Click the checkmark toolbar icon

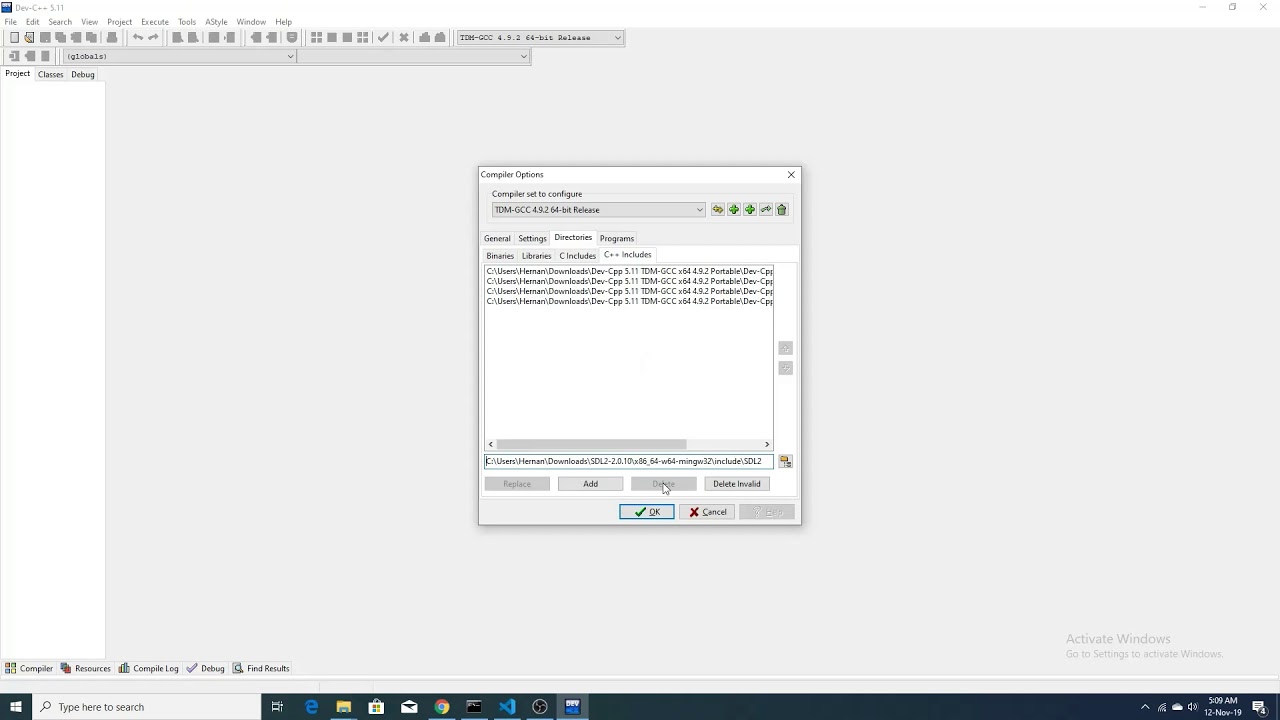click(383, 38)
